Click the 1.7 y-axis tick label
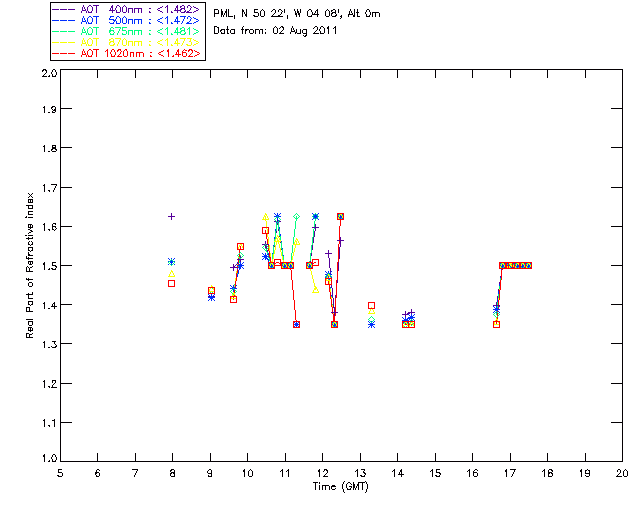This screenshot has width=640, height=512. point(49,188)
